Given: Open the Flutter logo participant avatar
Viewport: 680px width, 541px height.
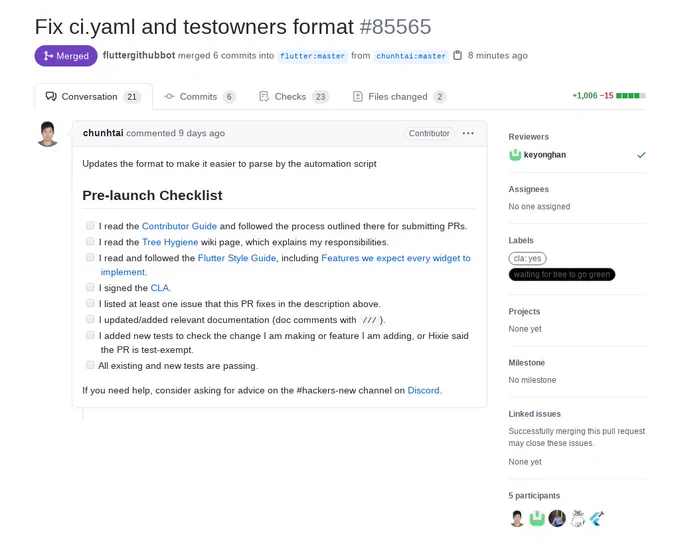Looking at the screenshot, I should [x=597, y=518].
